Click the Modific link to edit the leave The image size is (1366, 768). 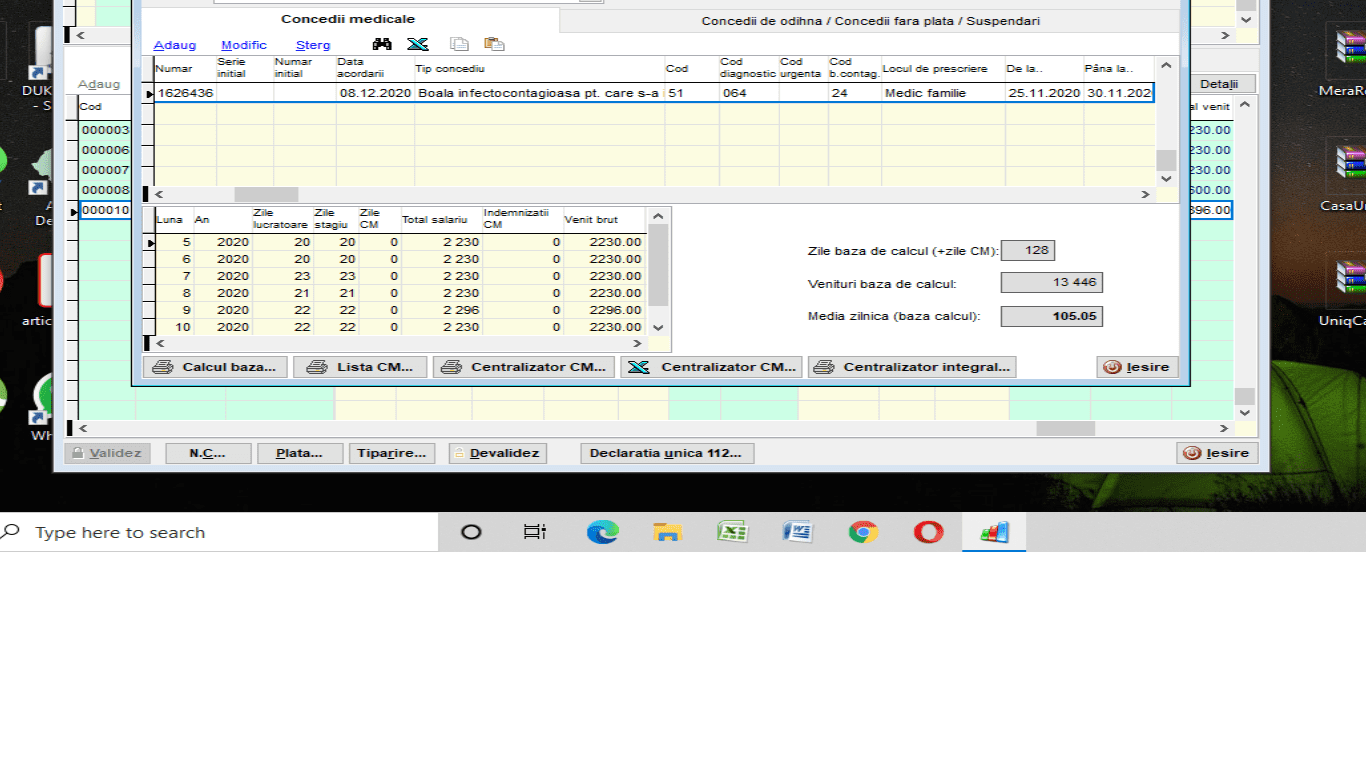244,45
